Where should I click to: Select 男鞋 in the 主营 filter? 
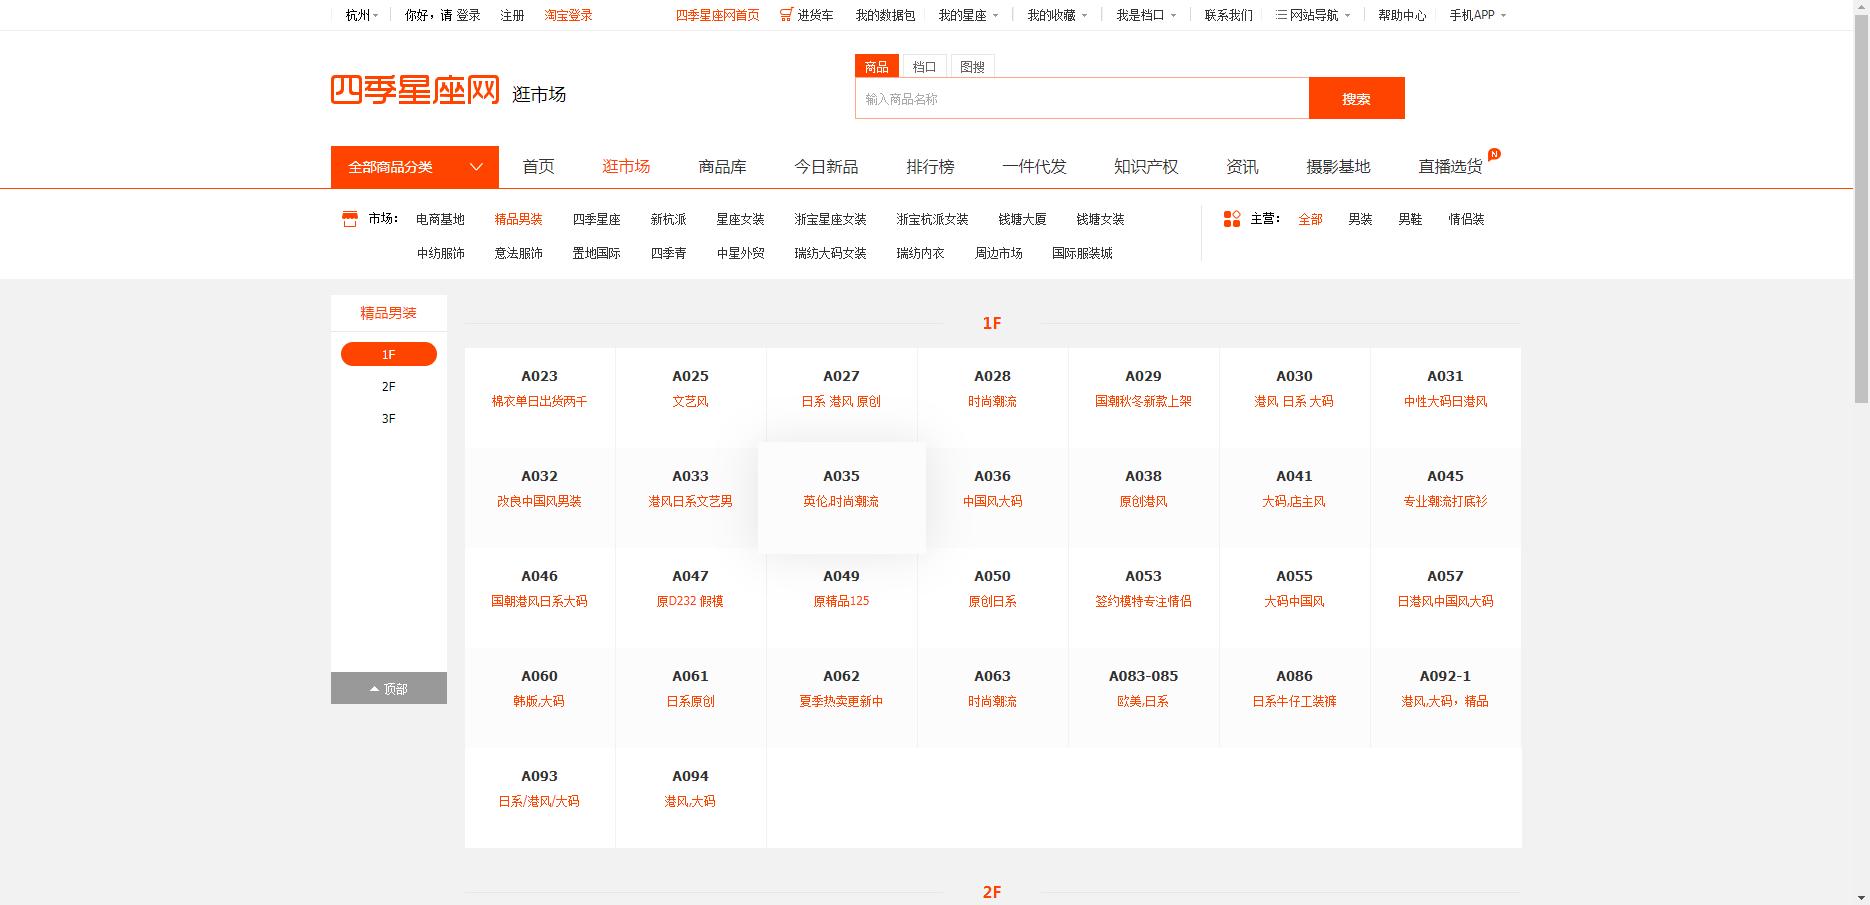[1410, 219]
